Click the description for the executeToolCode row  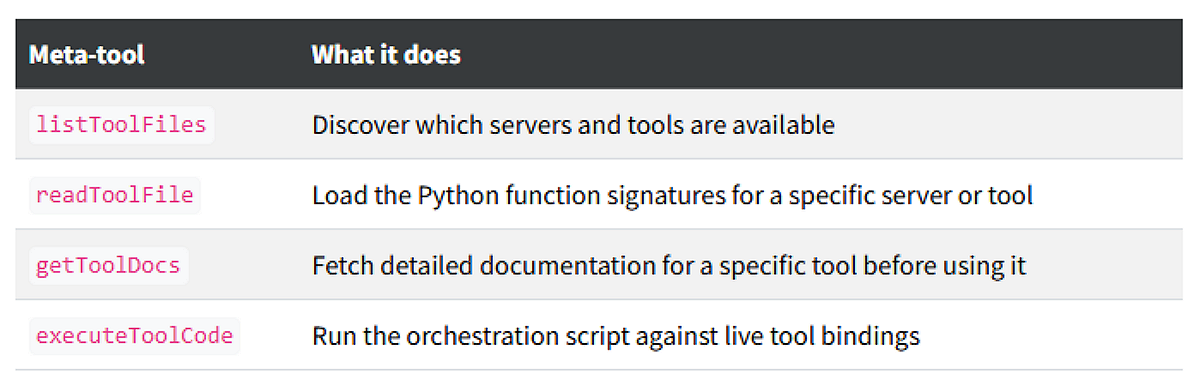(x=616, y=337)
